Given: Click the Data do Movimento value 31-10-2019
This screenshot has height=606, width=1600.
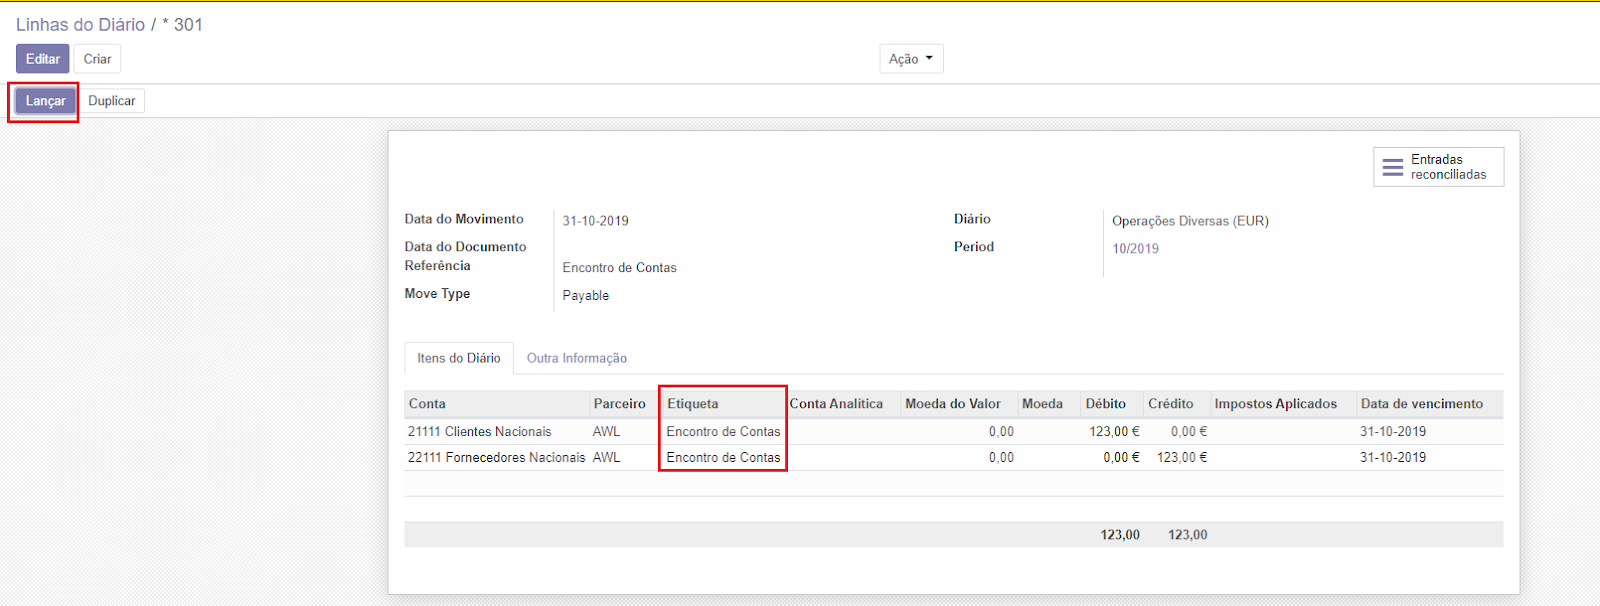Looking at the screenshot, I should (595, 221).
